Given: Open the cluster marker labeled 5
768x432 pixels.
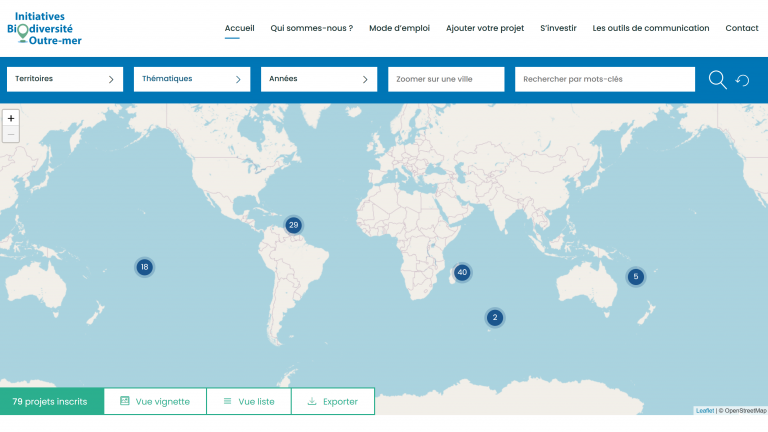Looking at the screenshot, I should 635,277.
